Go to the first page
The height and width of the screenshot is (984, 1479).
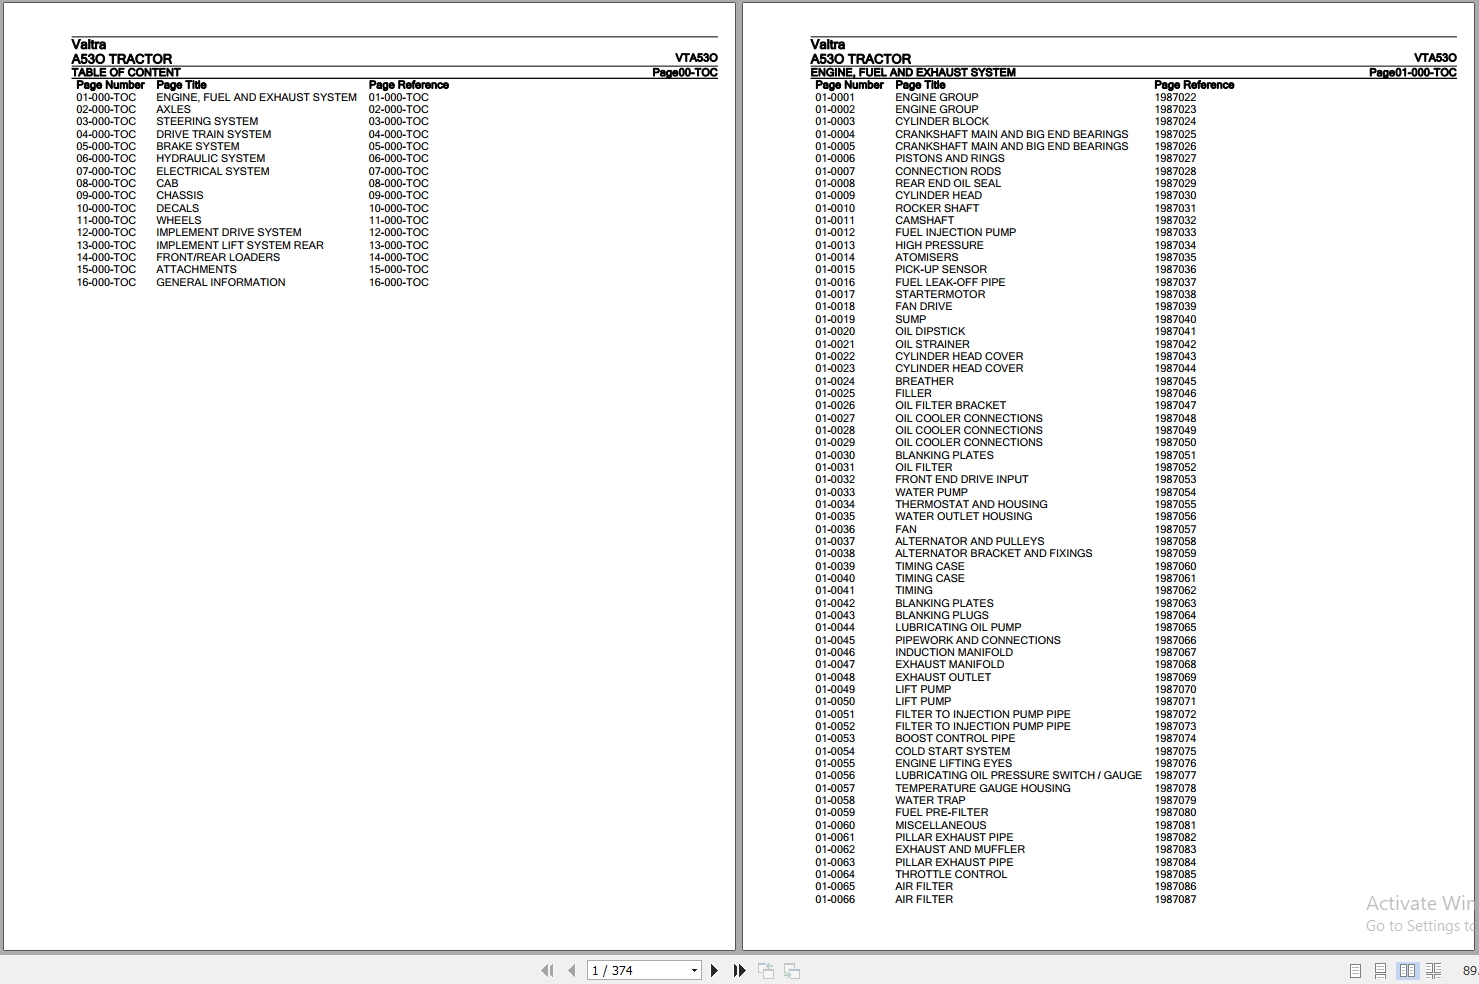click(547, 970)
